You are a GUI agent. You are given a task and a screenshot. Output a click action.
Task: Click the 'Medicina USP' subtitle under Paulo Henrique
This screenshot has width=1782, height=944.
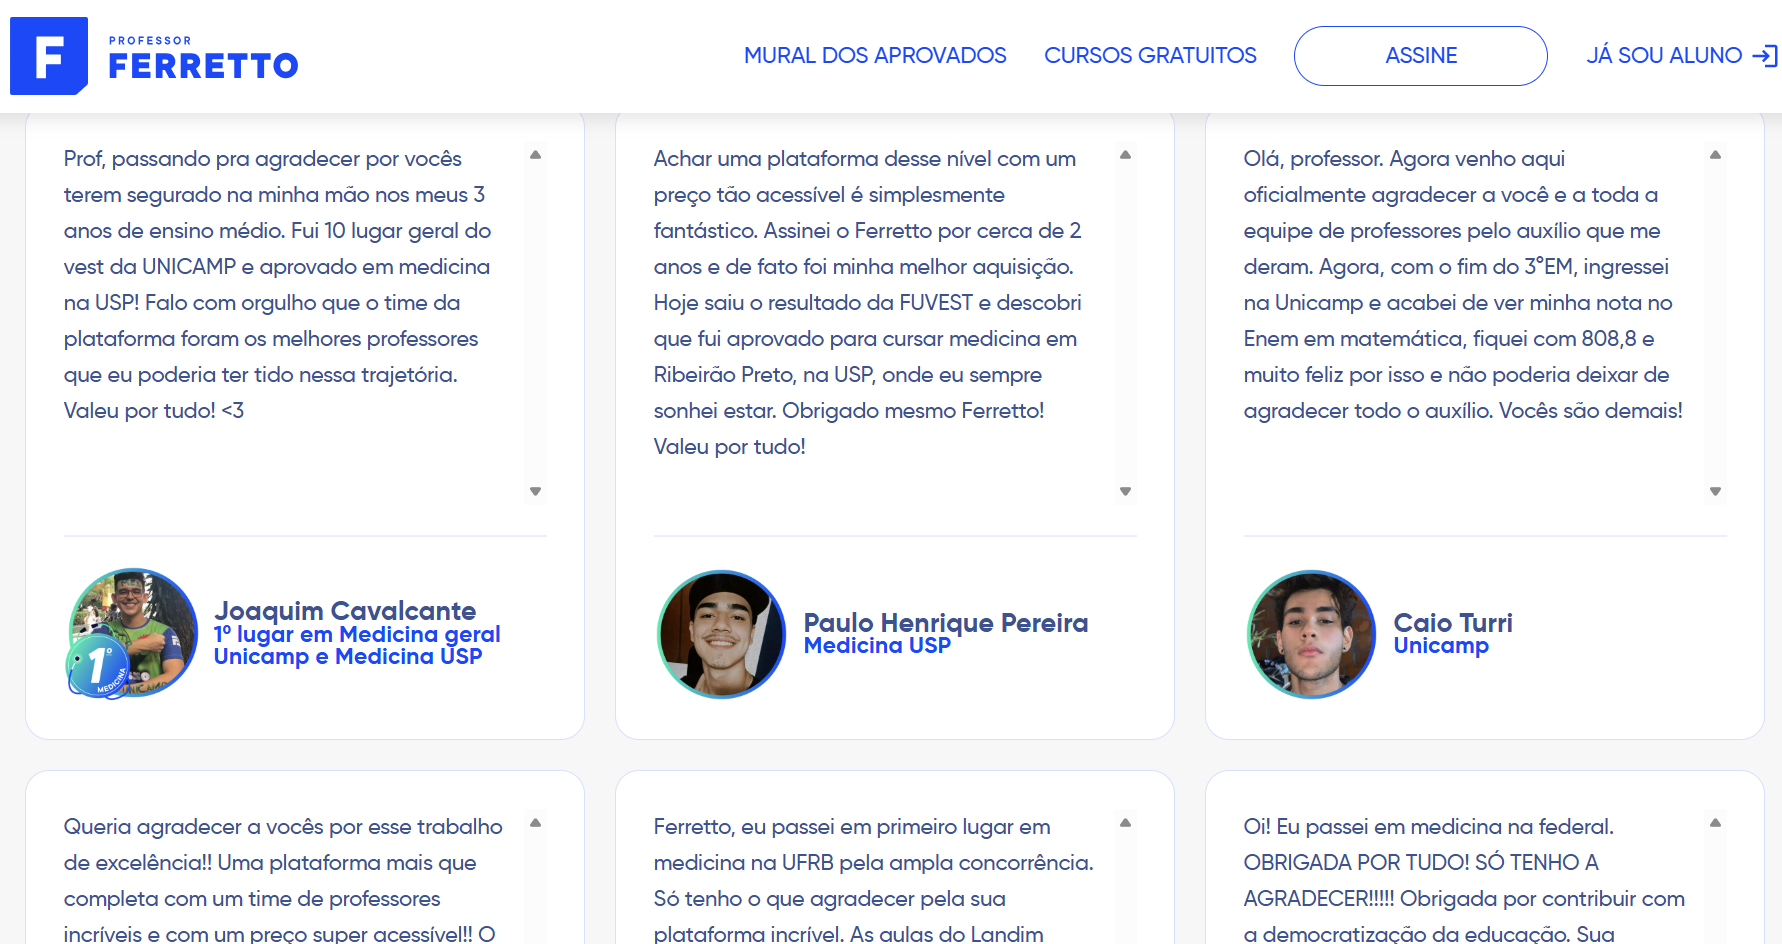pyautogui.click(x=877, y=646)
